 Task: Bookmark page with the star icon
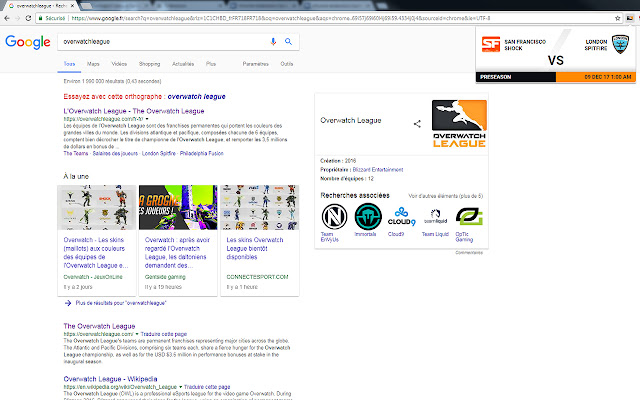point(618,18)
